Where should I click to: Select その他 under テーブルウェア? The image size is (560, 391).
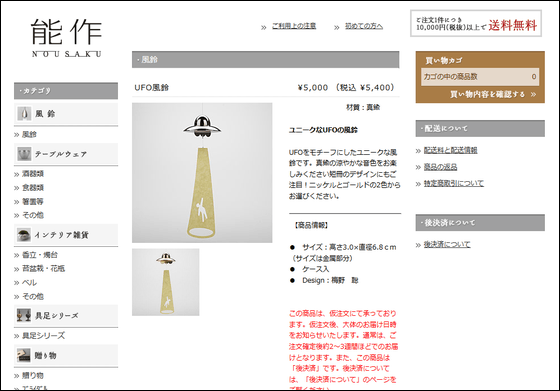pos(33,215)
